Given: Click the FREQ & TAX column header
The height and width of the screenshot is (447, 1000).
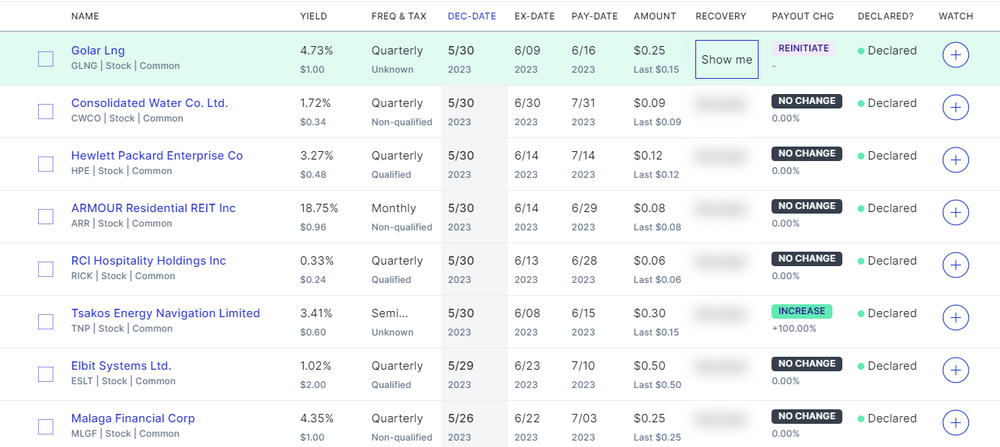Looking at the screenshot, I should [x=399, y=17].
